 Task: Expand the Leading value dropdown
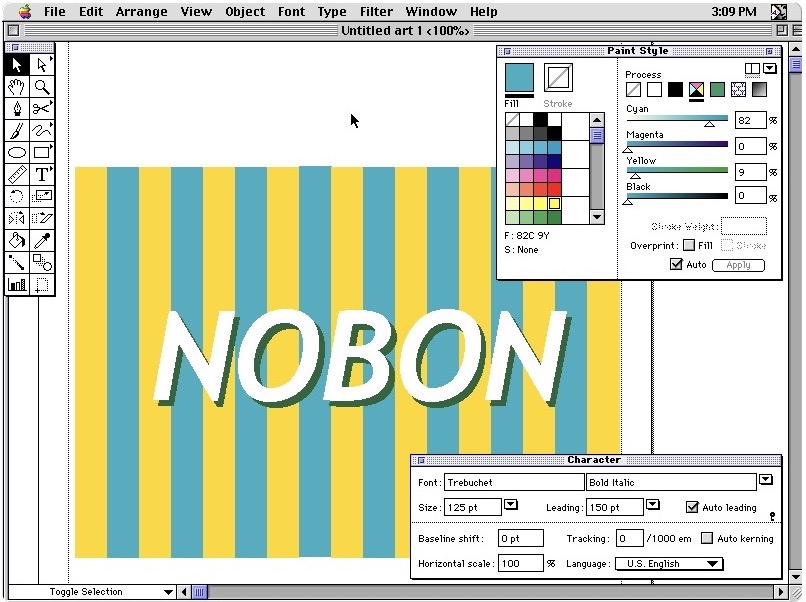[652, 506]
